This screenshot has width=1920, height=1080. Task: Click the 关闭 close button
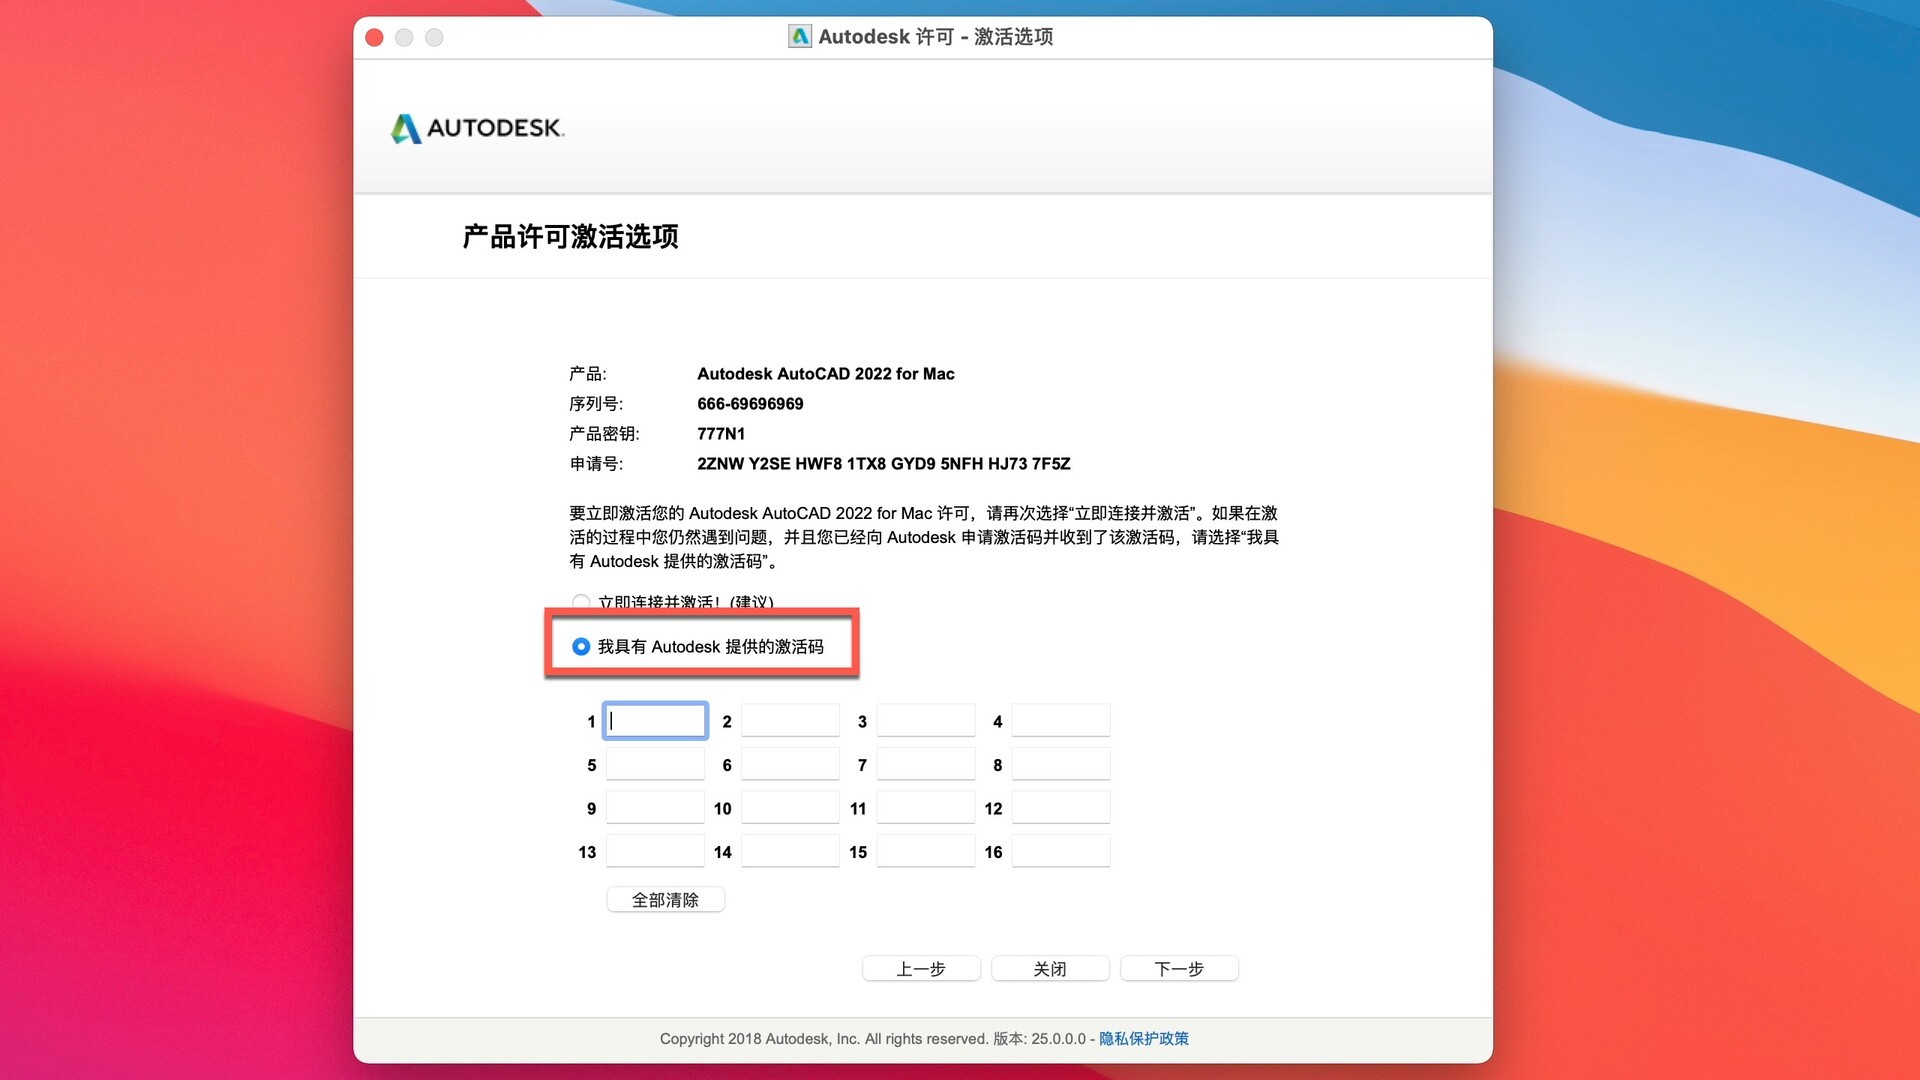pos(1050,969)
